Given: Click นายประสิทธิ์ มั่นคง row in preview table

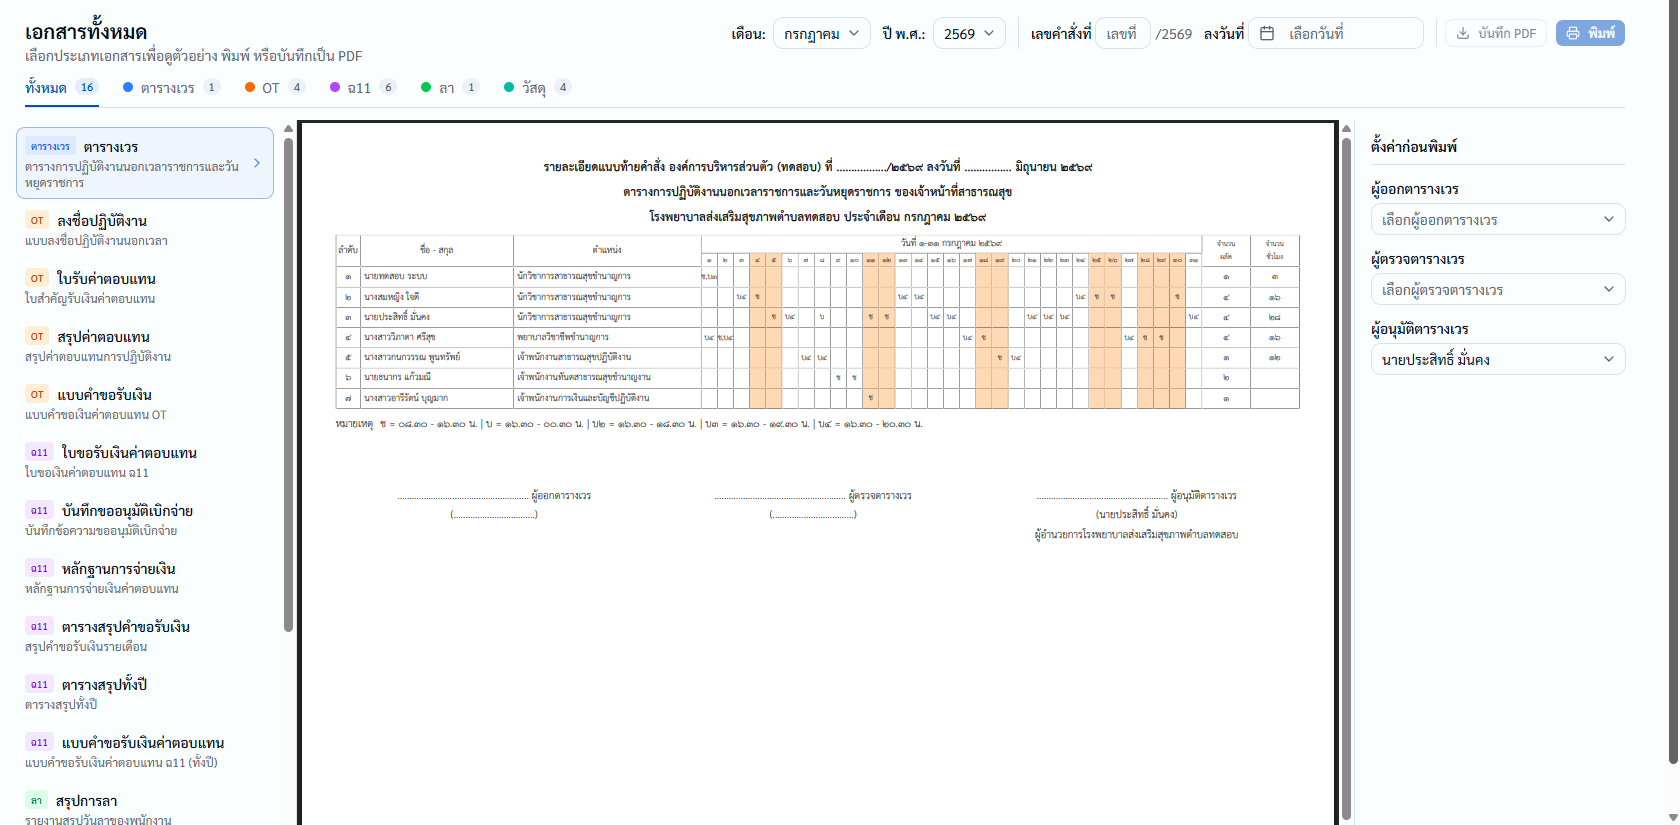Looking at the screenshot, I should pyautogui.click(x=817, y=317).
